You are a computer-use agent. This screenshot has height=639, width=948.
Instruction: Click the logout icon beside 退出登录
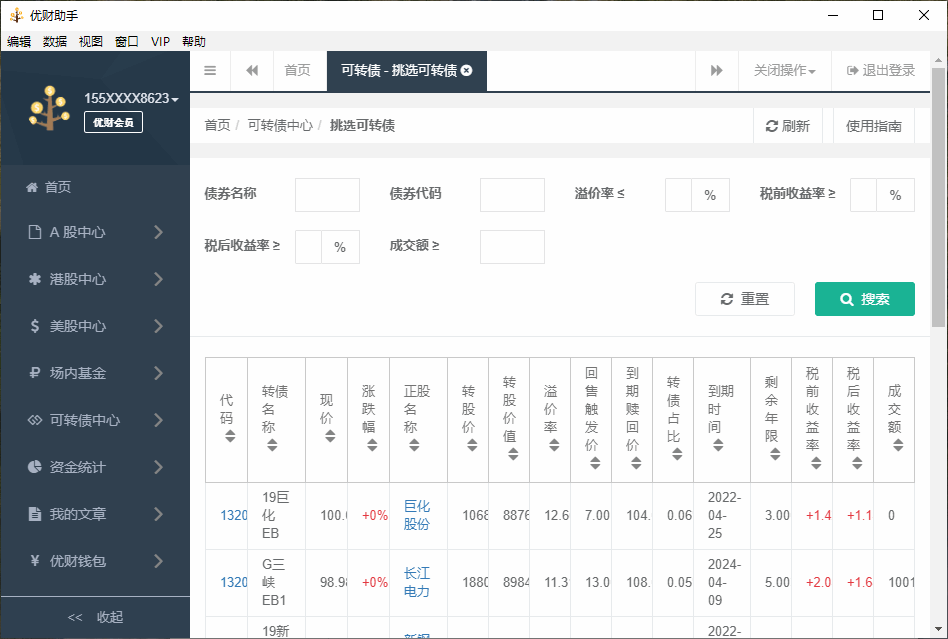[853, 70]
